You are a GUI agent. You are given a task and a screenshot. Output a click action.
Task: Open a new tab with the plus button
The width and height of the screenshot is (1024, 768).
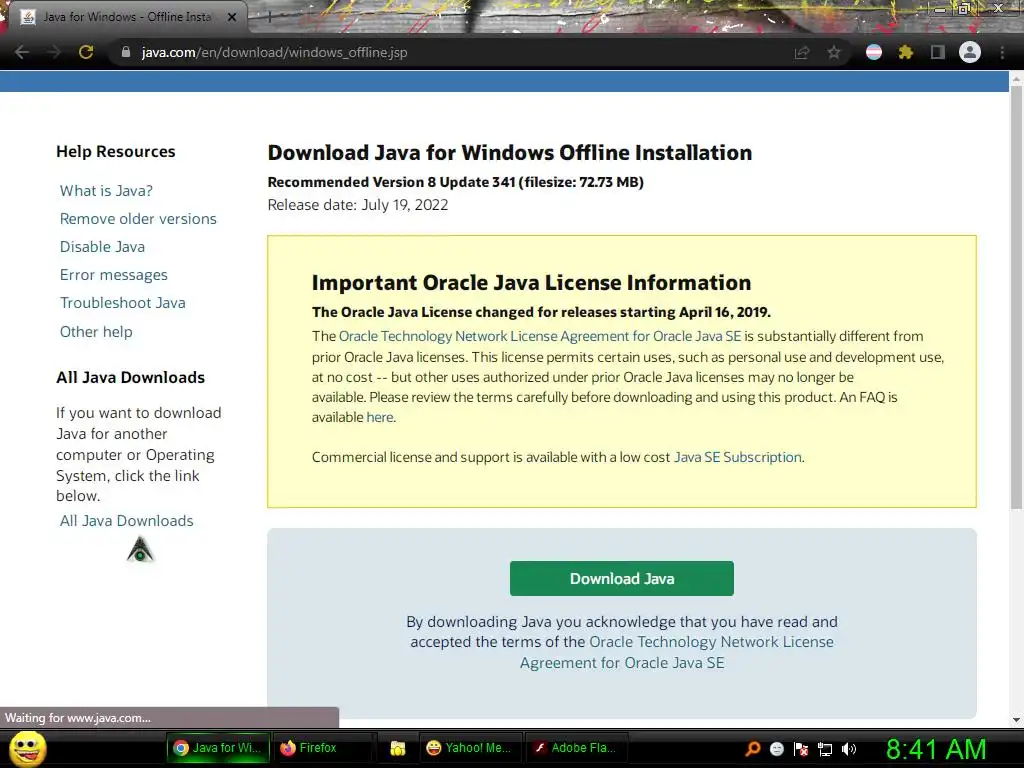269,17
